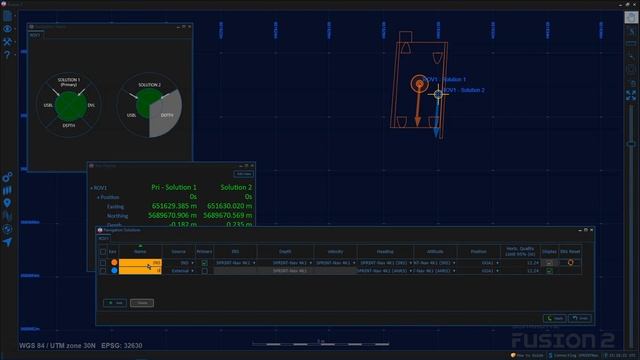Open Depth dropdown in first row

[x=285, y=263]
